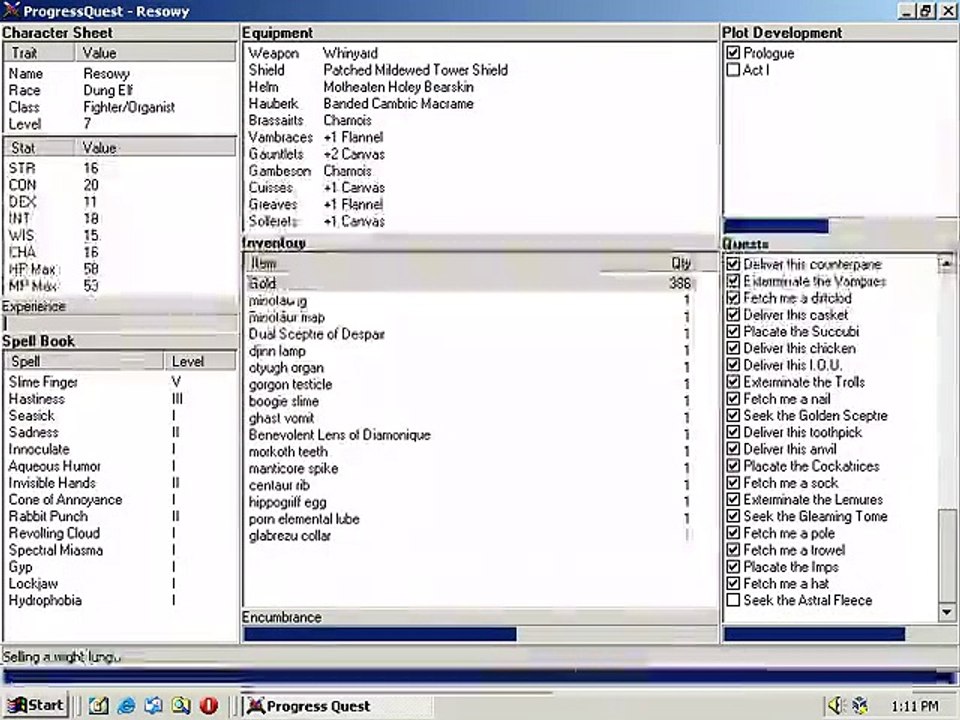Screen dimensions: 960x720
Task: Click the volume speaker tray icon
Action: (835, 706)
